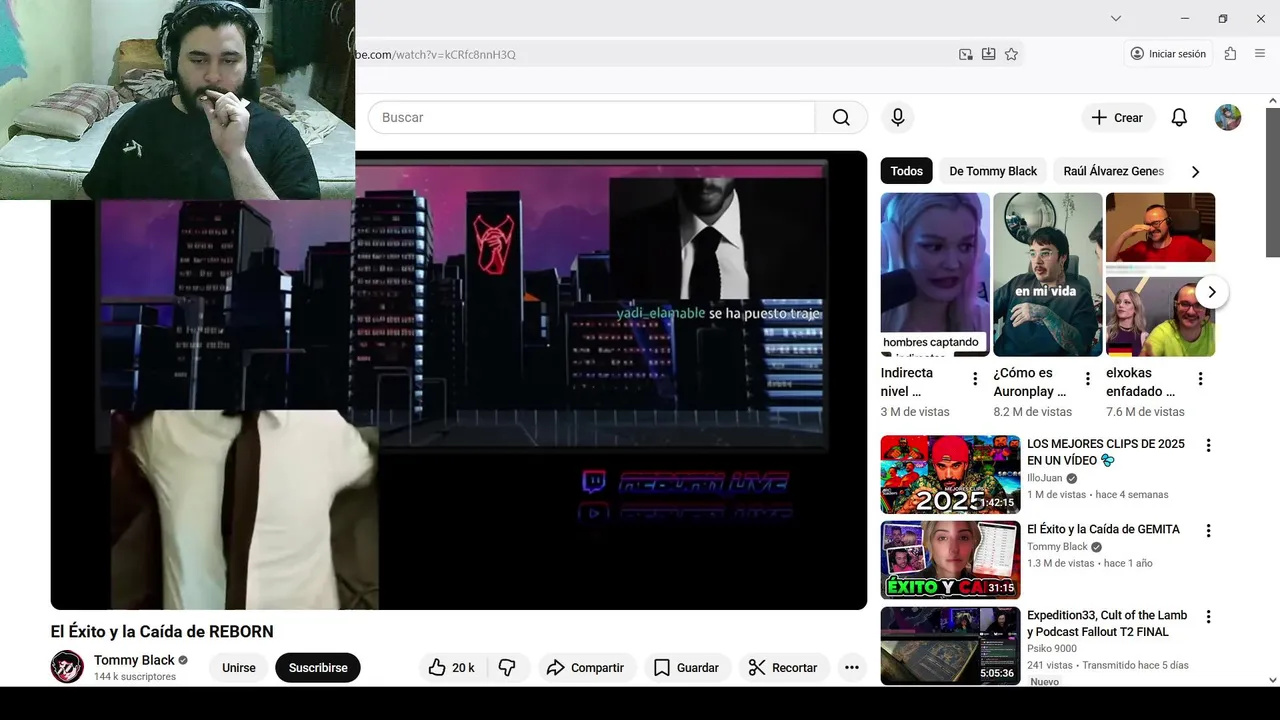
Task: Click the Suscribirse button
Action: point(318,668)
